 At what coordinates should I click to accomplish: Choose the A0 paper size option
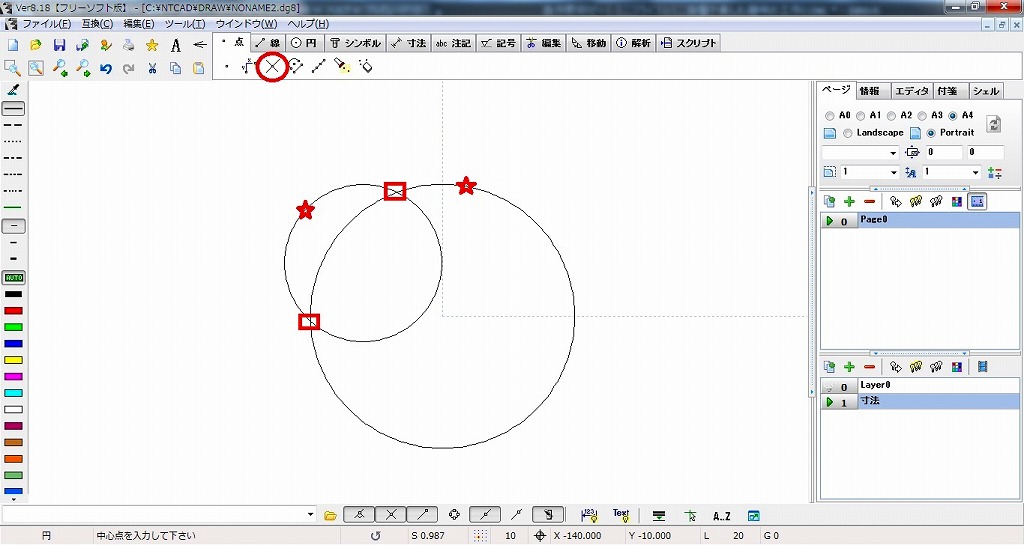click(x=830, y=116)
